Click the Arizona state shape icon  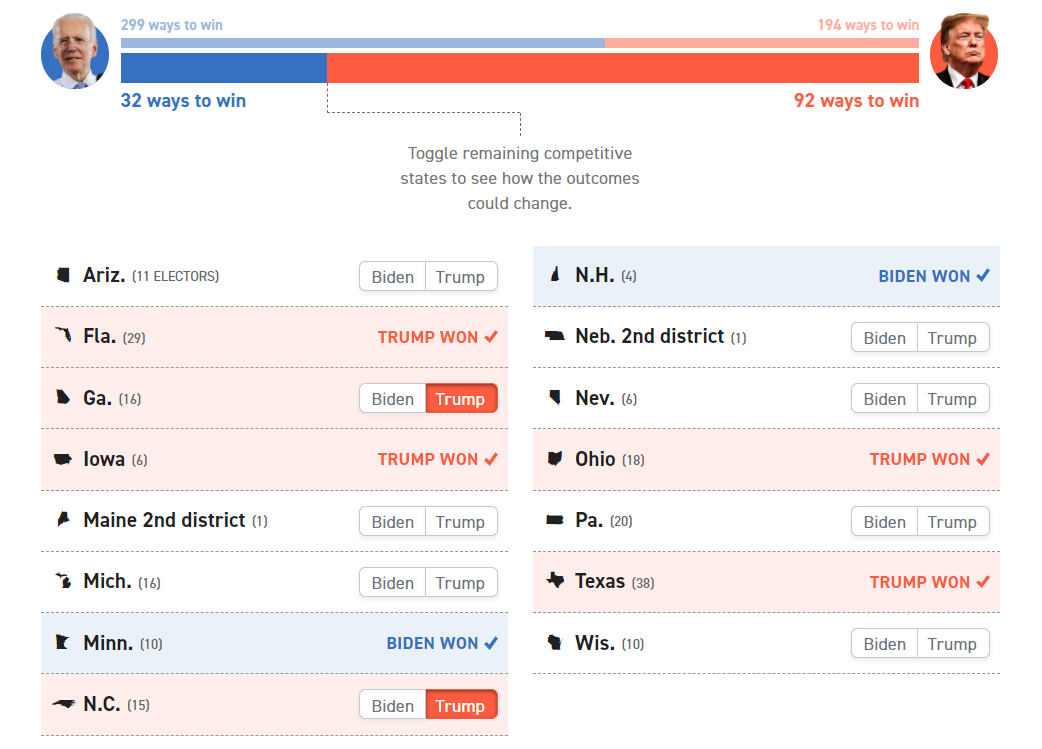tap(63, 274)
